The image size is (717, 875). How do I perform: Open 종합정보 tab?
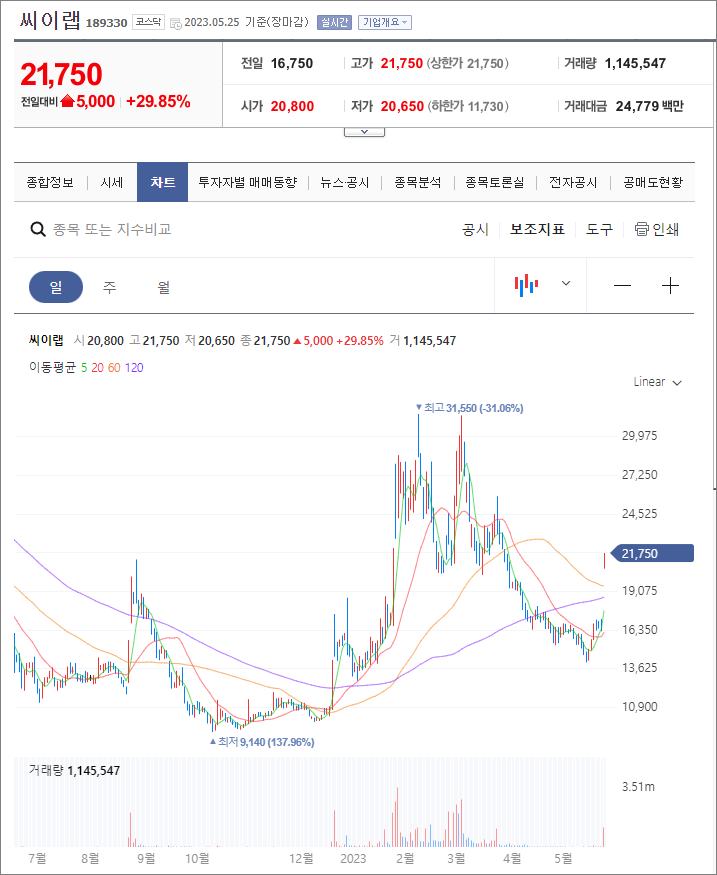click(x=50, y=182)
